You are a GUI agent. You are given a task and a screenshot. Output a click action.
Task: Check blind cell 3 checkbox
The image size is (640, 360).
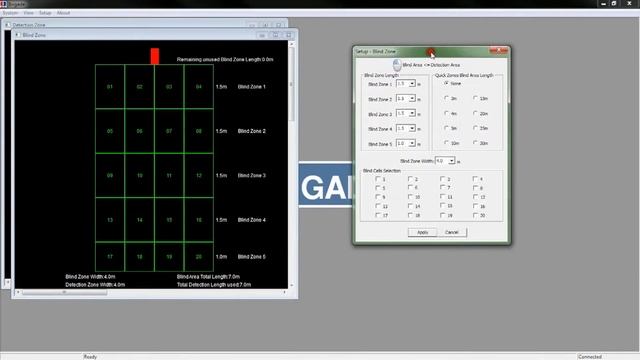pyautogui.click(x=442, y=179)
